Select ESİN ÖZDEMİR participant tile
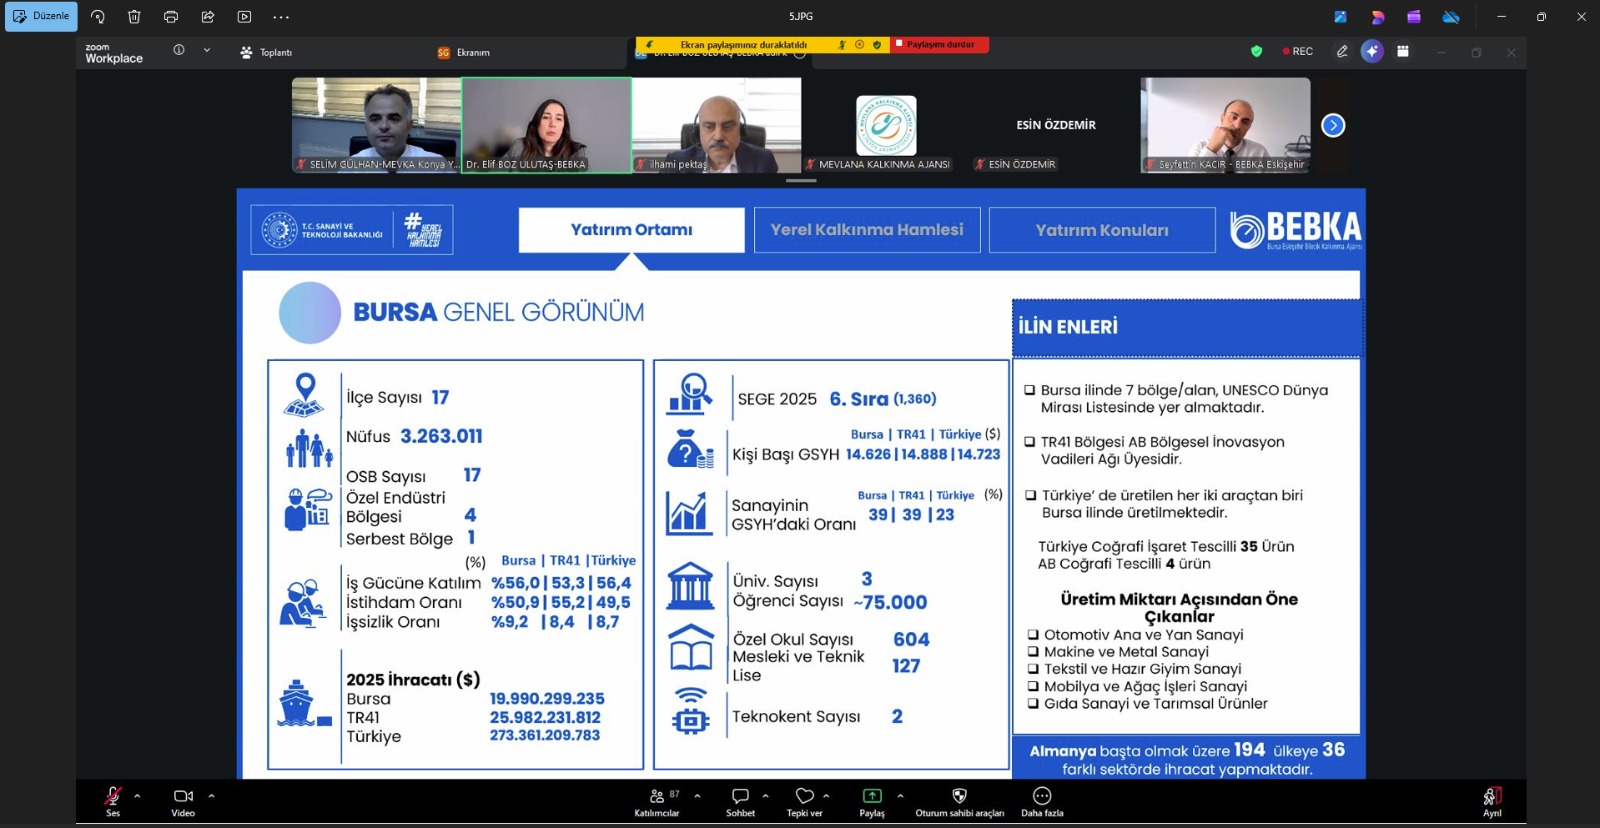This screenshot has width=1600, height=828. click(x=1056, y=125)
